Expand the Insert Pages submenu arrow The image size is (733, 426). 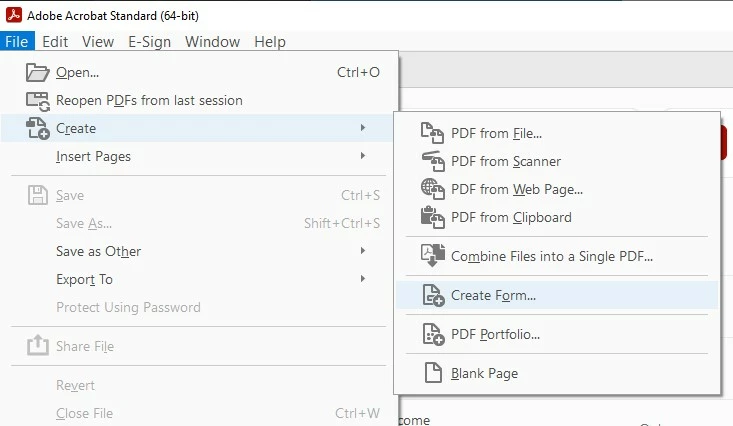pyautogui.click(x=363, y=156)
